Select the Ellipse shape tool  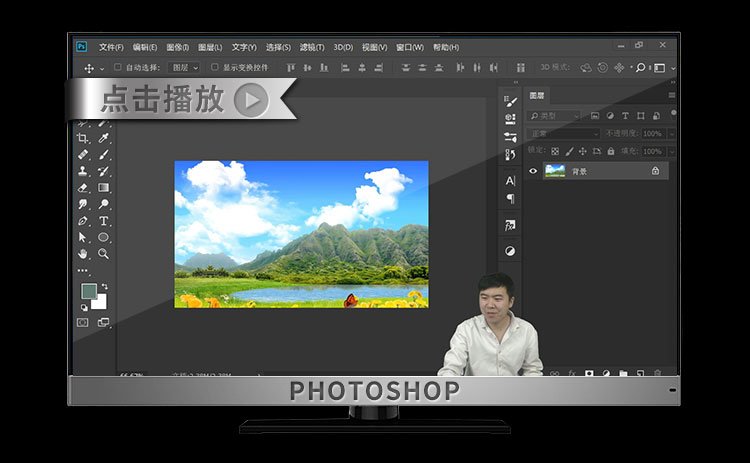103,237
